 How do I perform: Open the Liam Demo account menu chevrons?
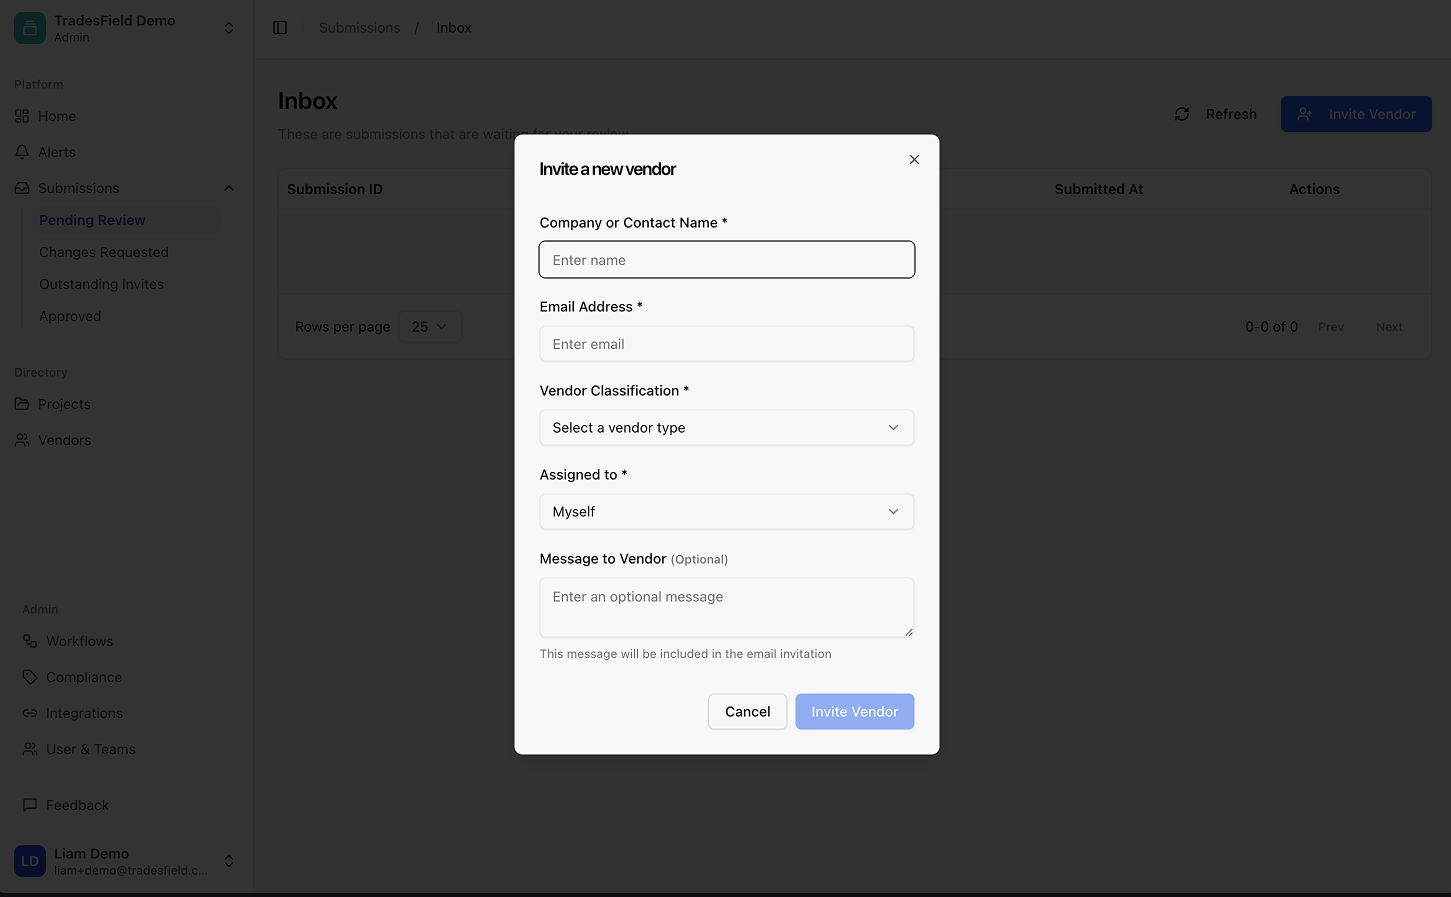point(229,861)
